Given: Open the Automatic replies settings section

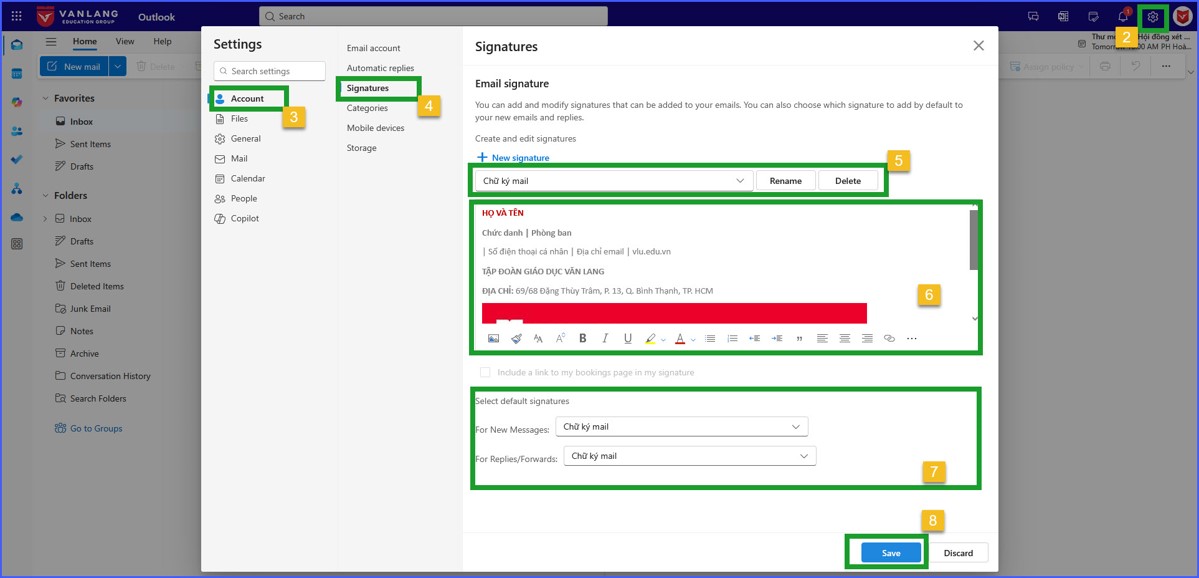Looking at the screenshot, I should (x=380, y=68).
